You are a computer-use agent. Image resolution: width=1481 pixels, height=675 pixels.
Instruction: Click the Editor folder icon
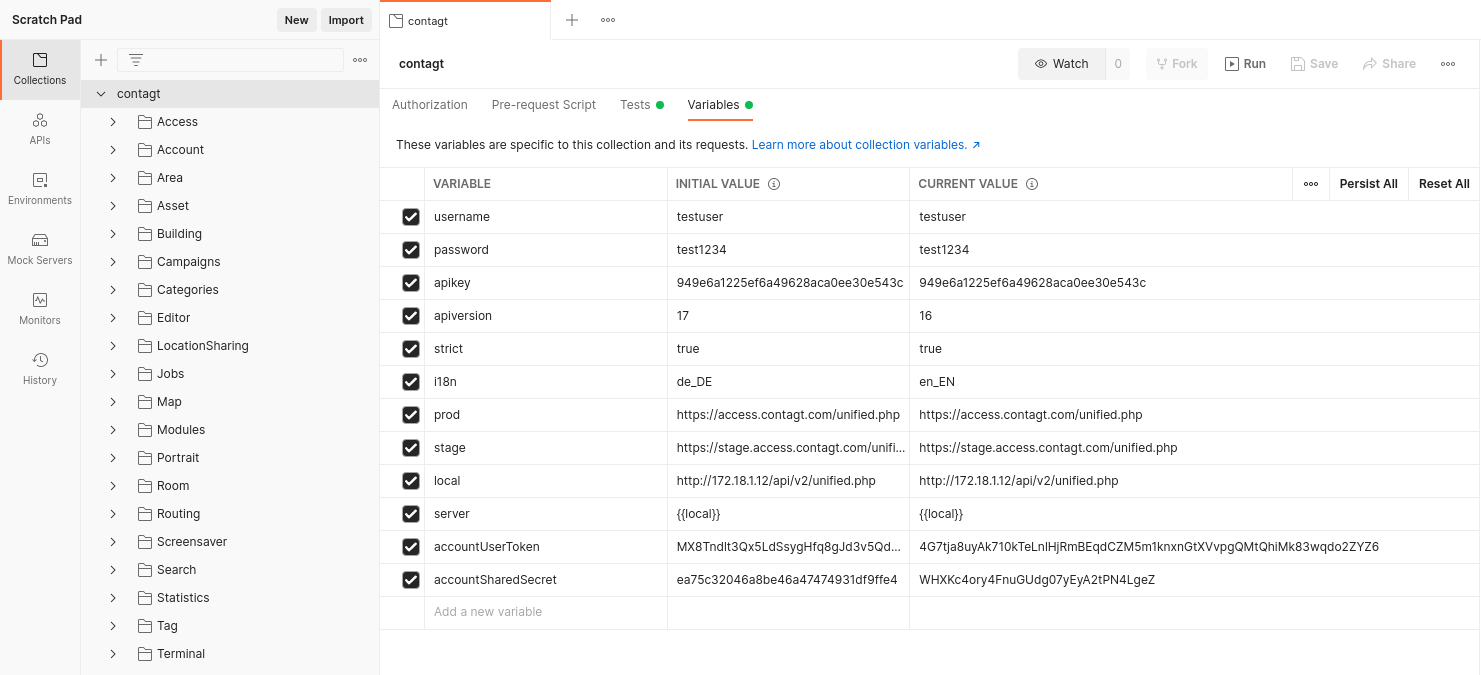click(144, 318)
